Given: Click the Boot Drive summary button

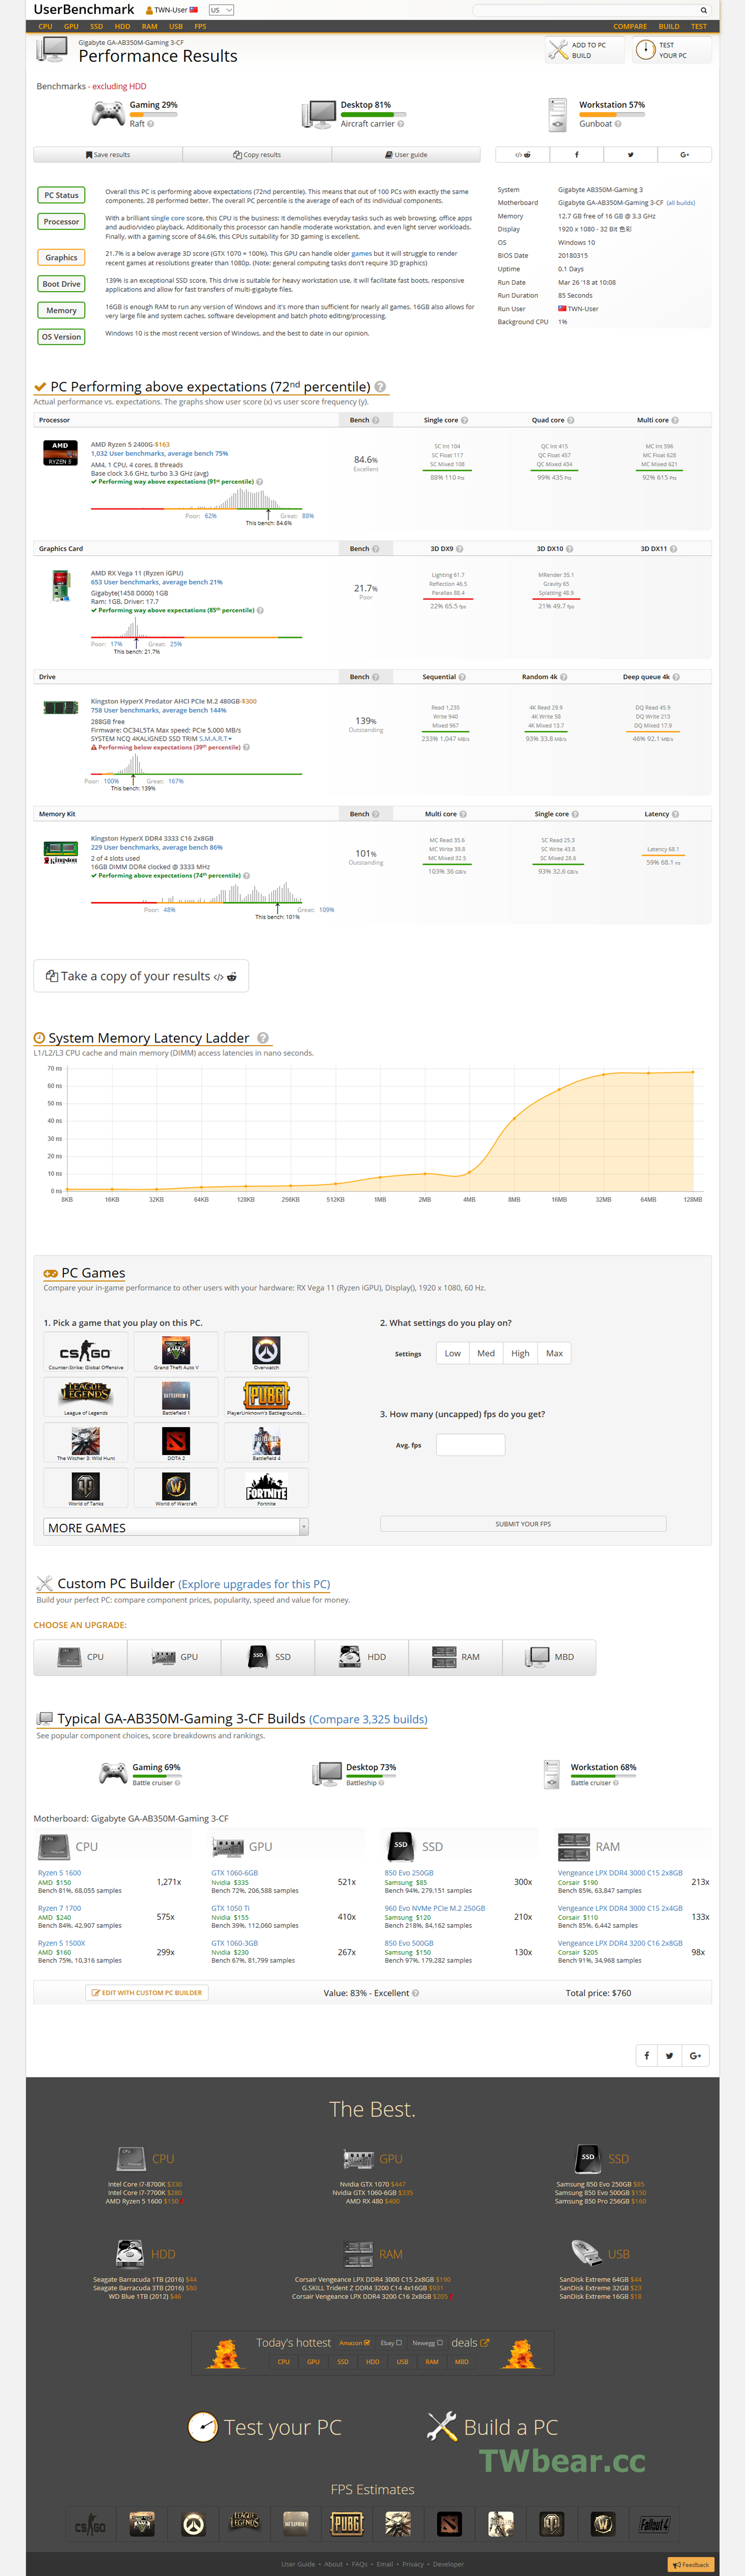Looking at the screenshot, I should (61, 284).
